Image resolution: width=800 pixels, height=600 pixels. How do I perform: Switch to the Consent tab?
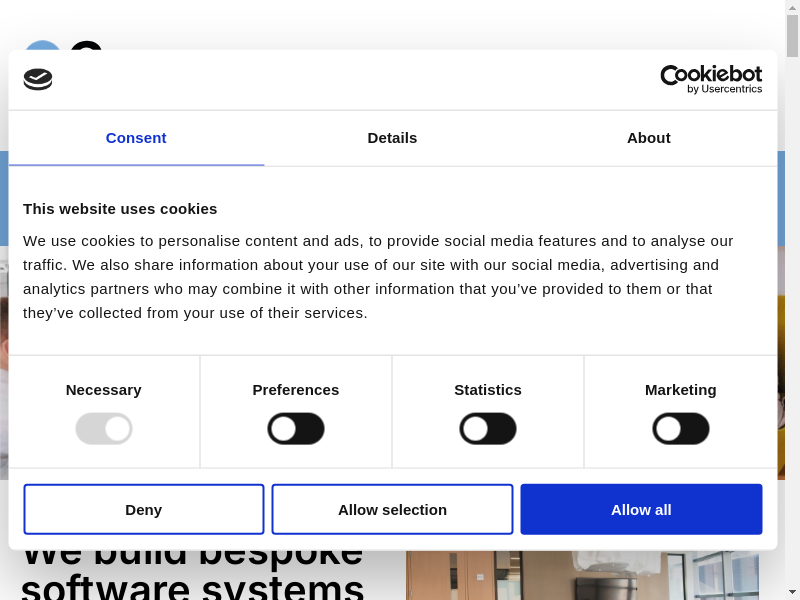(136, 138)
